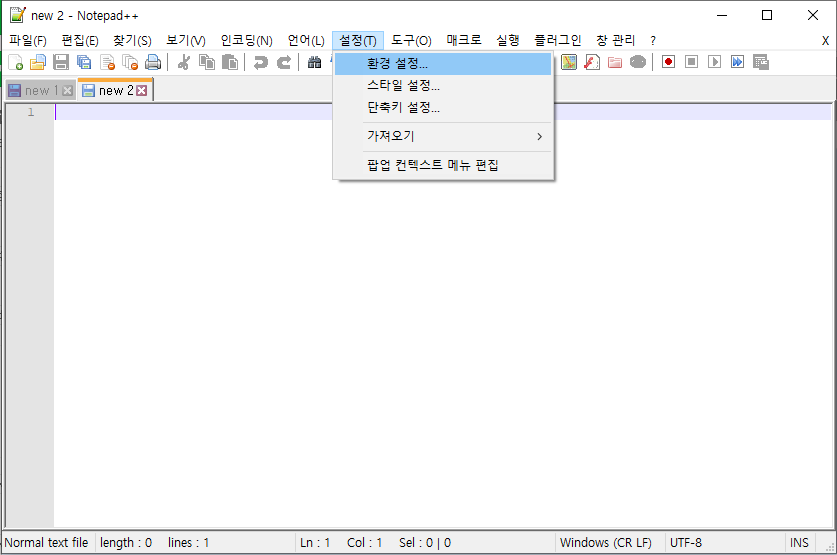The width and height of the screenshot is (837, 555).
Task: Open the Document Map icon
Action: click(x=569, y=62)
